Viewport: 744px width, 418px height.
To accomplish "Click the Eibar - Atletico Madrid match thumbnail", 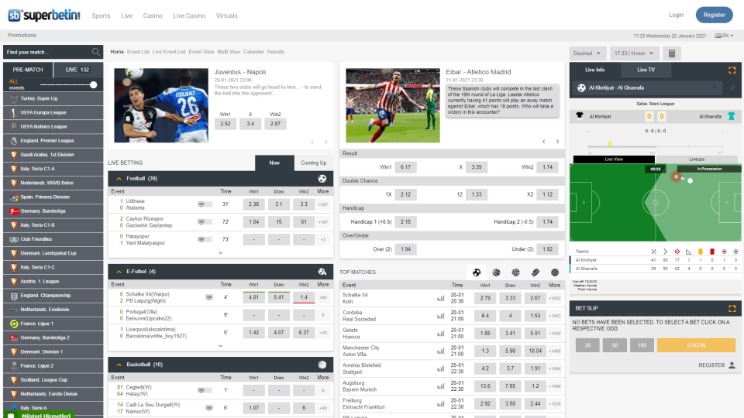I will (392, 105).
